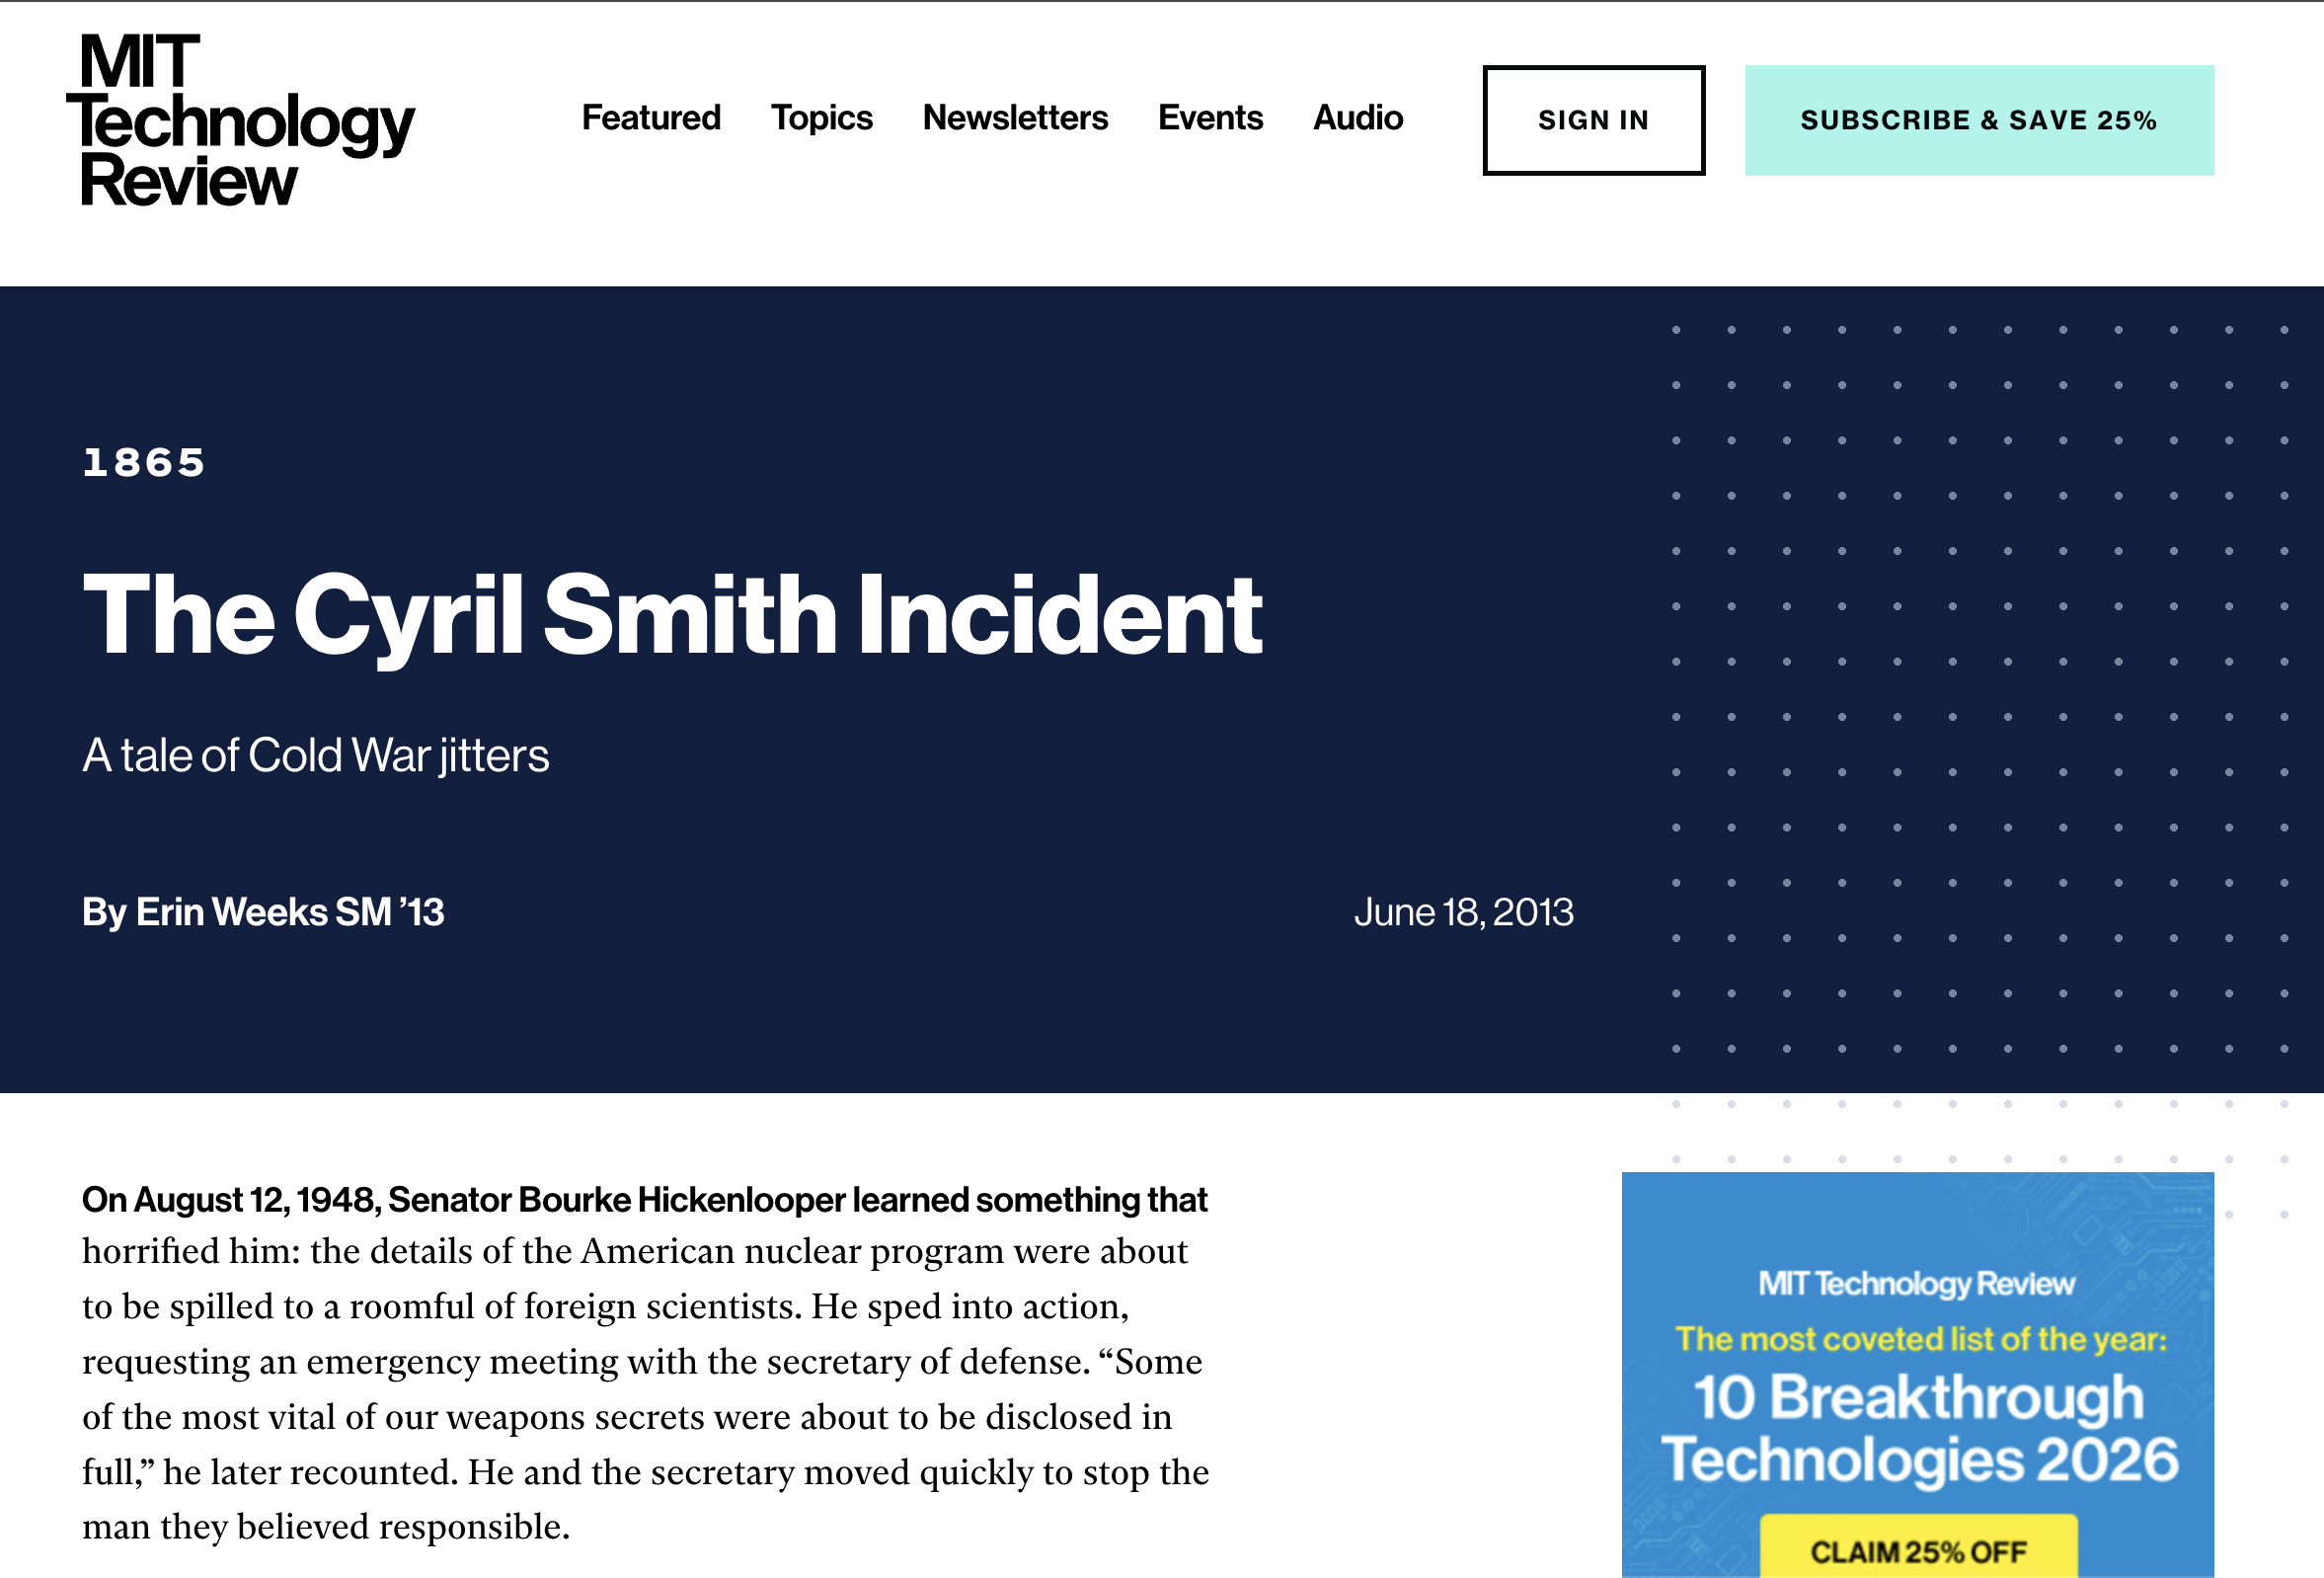Click 'The most coveted list' ad text
Viewport: 2324px width, 1578px height.
tap(1920, 1338)
